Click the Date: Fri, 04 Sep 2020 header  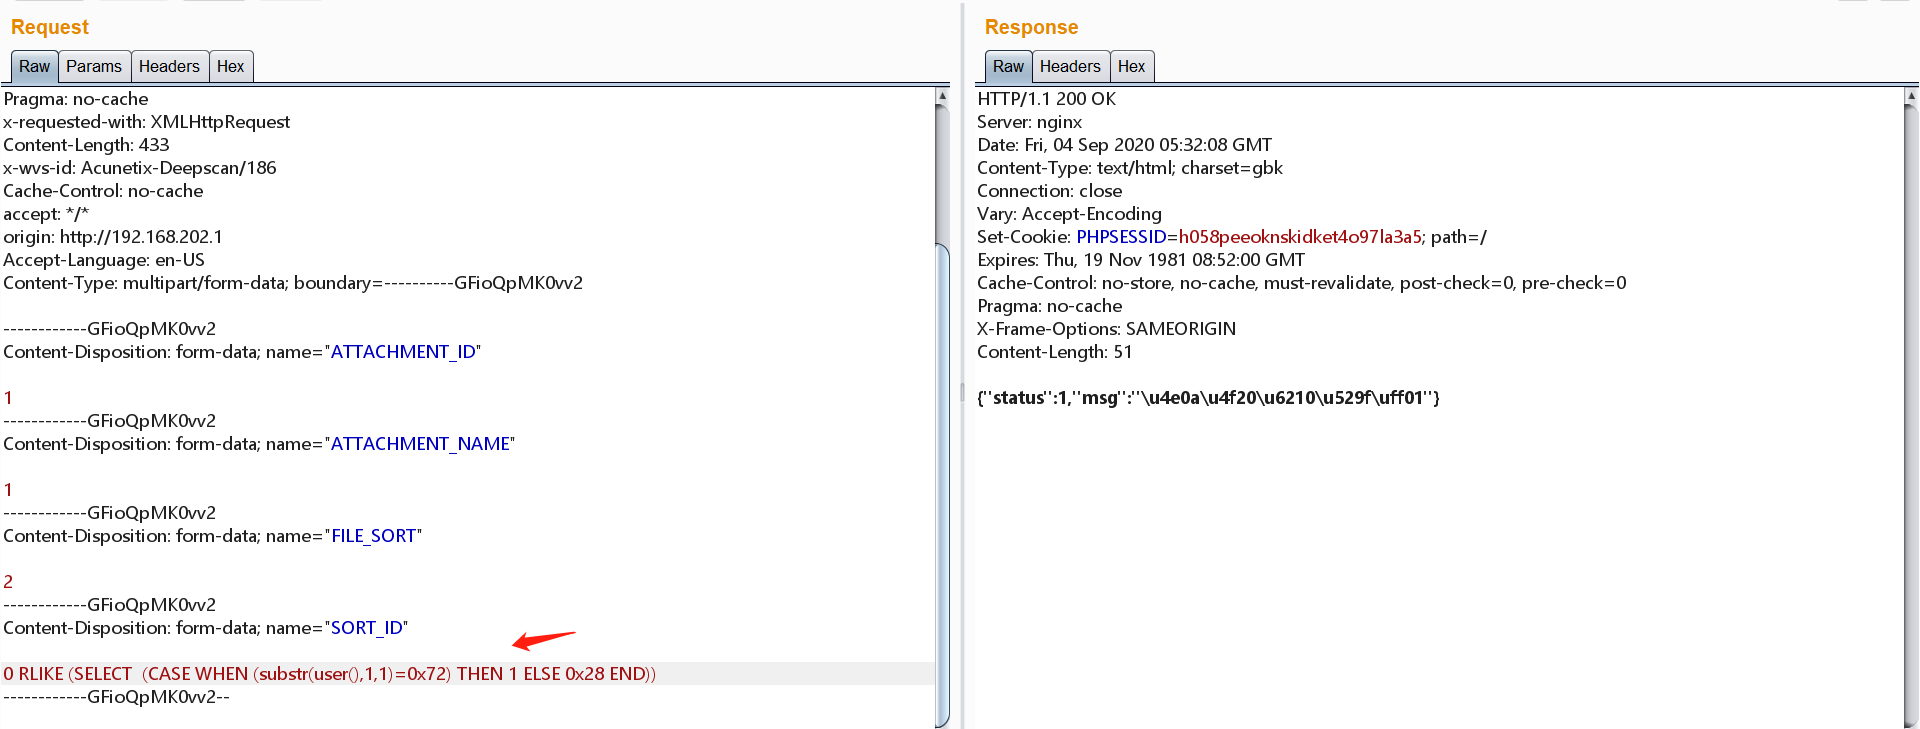(x=1124, y=145)
